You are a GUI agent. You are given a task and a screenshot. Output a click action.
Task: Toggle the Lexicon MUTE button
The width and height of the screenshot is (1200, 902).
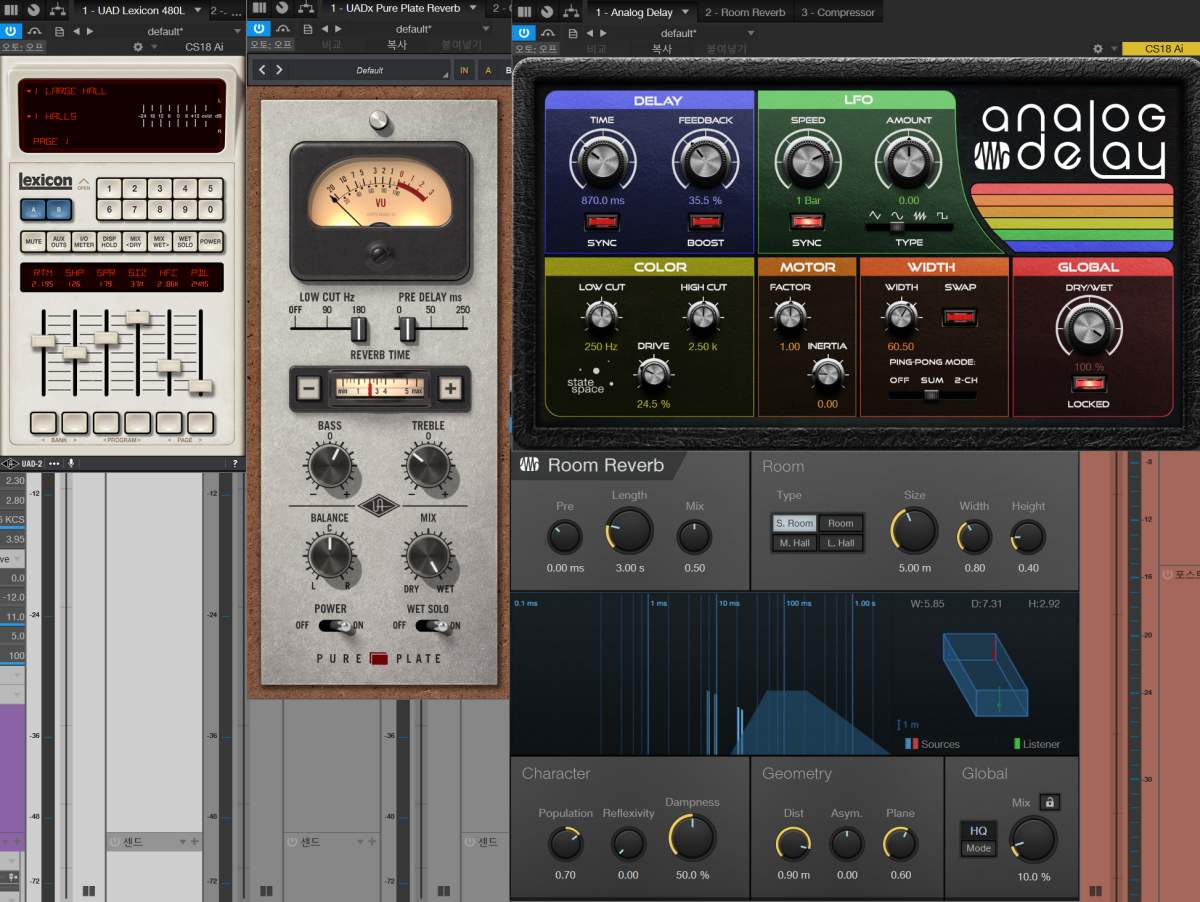tap(33, 241)
